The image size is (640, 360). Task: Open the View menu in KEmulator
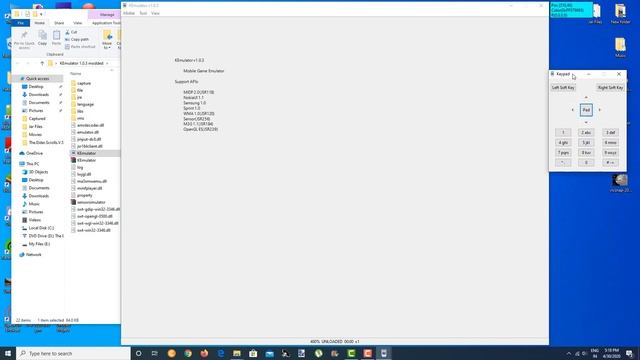coord(155,13)
